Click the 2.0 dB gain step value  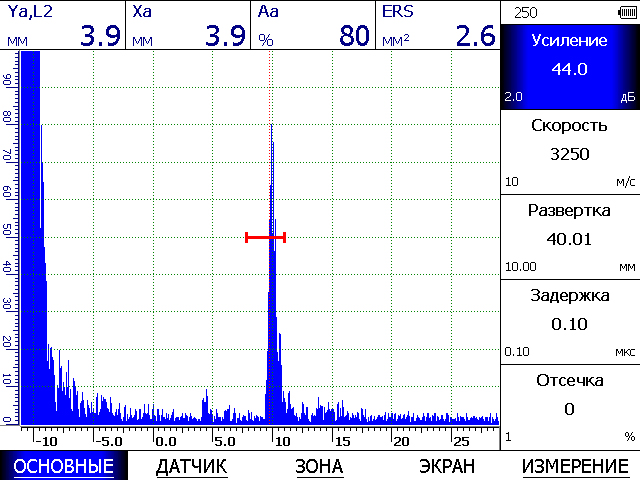(514, 97)
